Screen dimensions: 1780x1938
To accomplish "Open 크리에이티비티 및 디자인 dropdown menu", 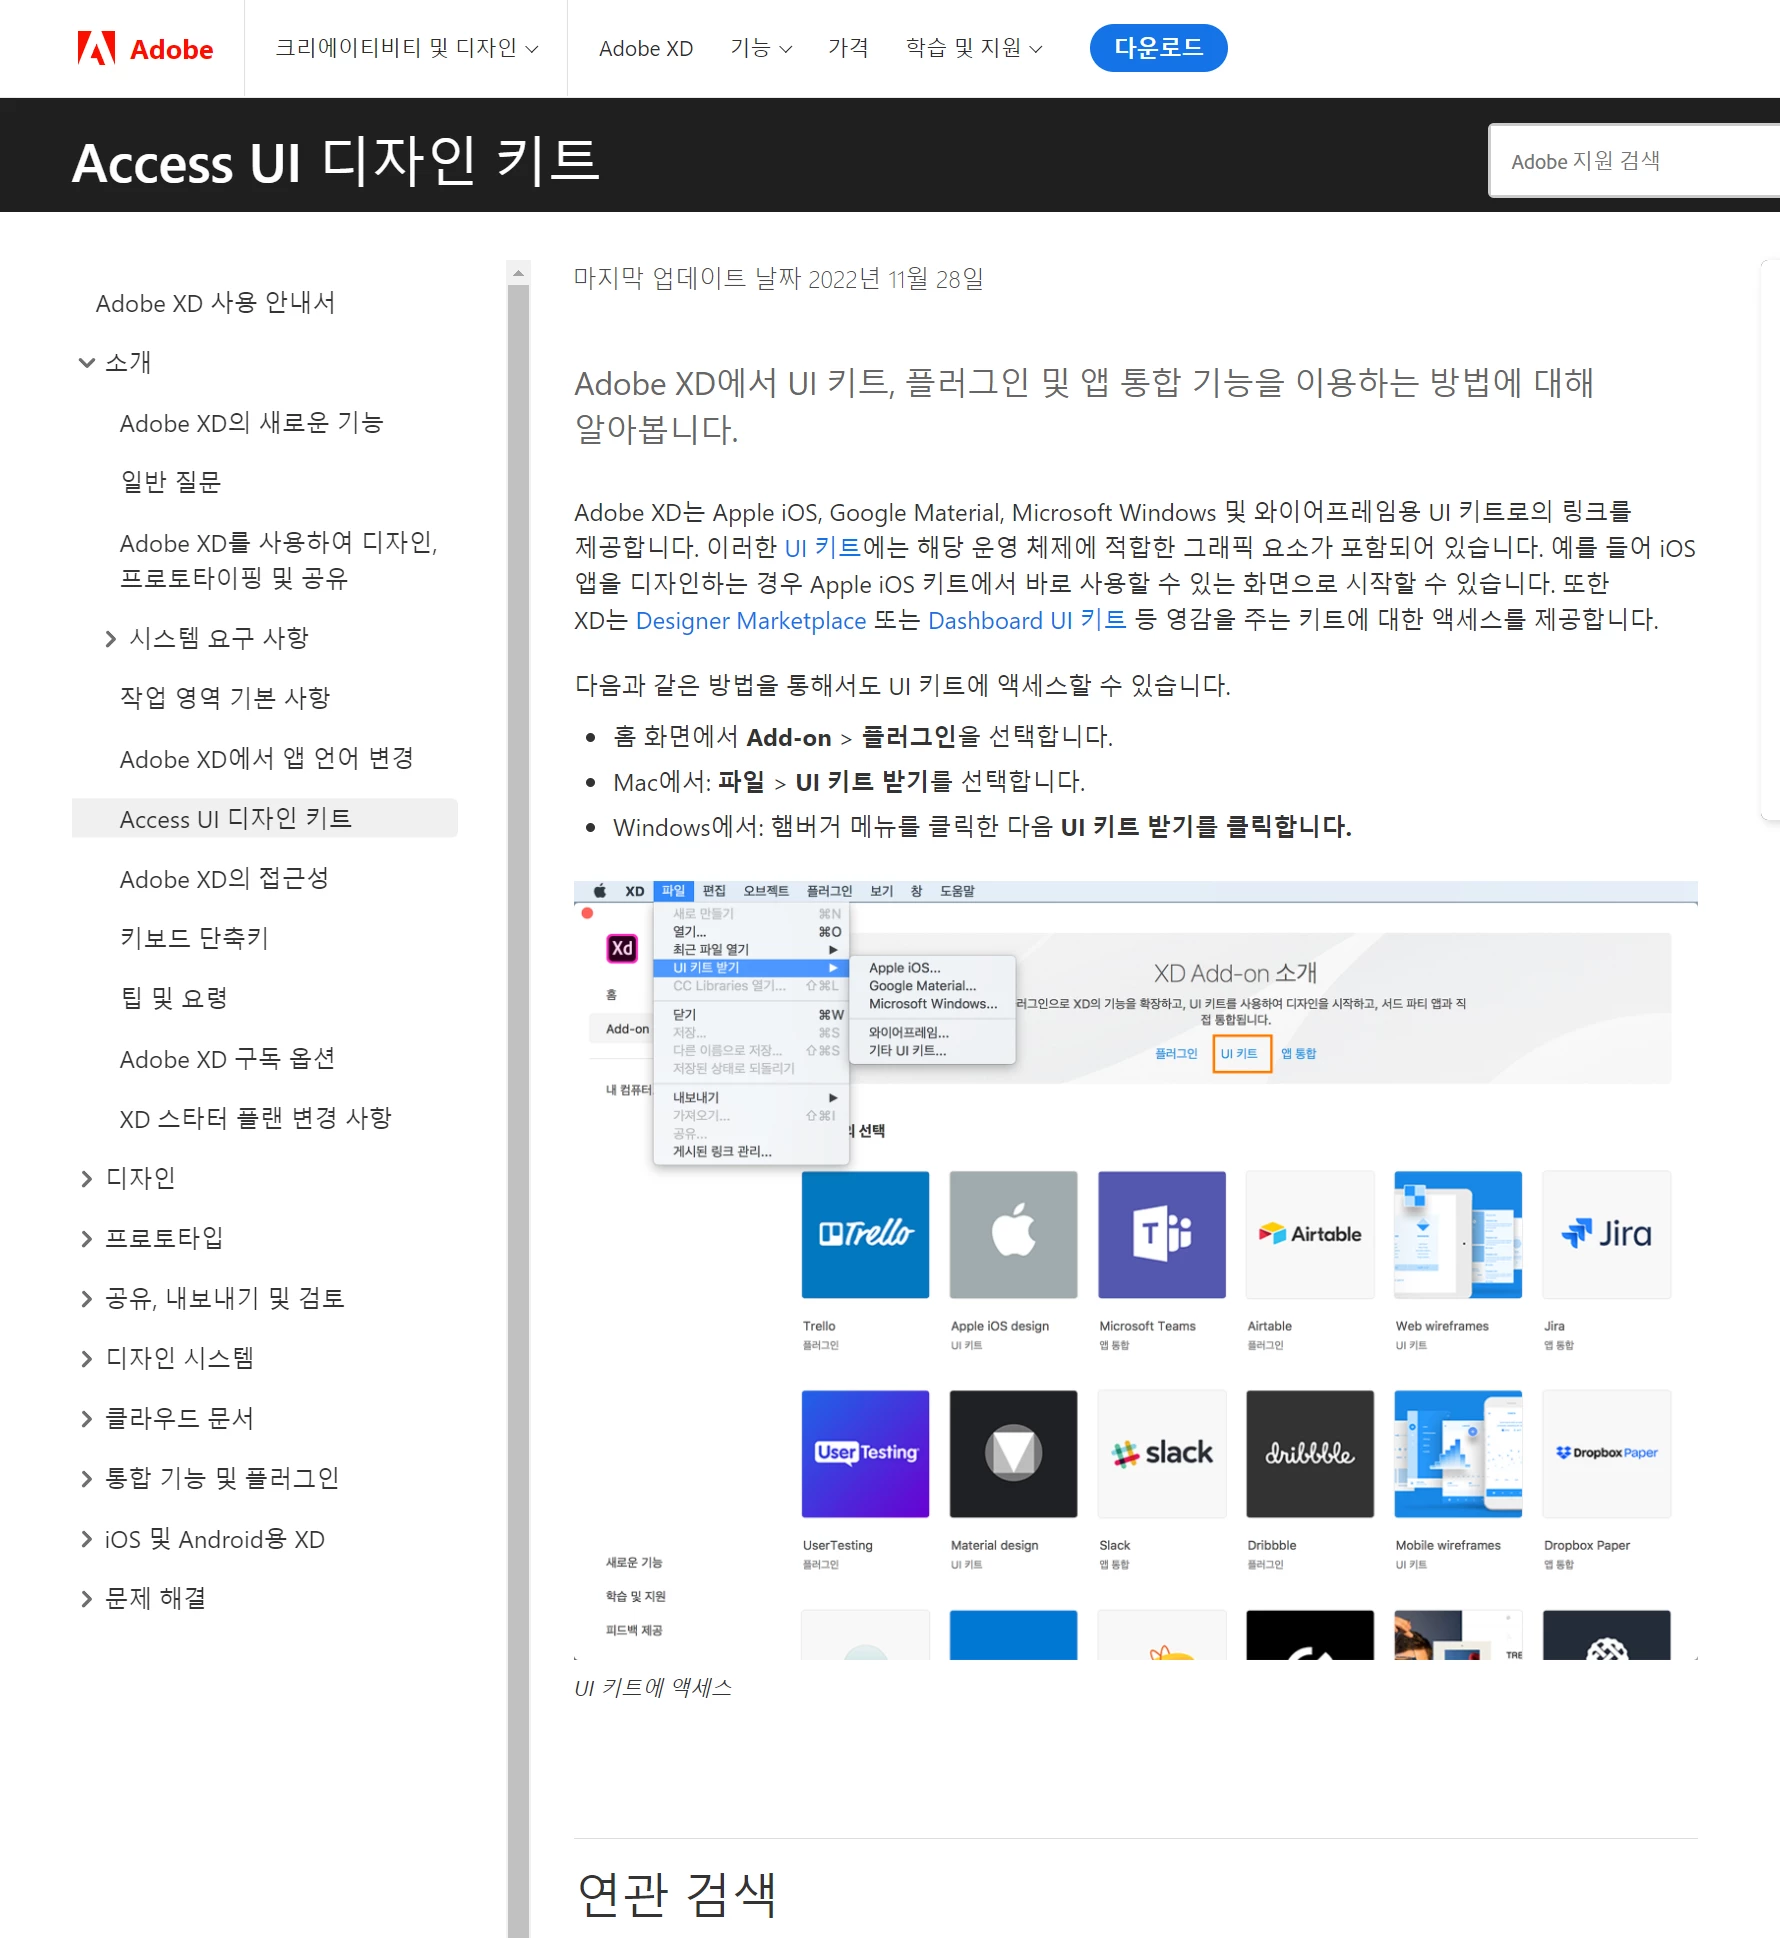I will 406,48.
